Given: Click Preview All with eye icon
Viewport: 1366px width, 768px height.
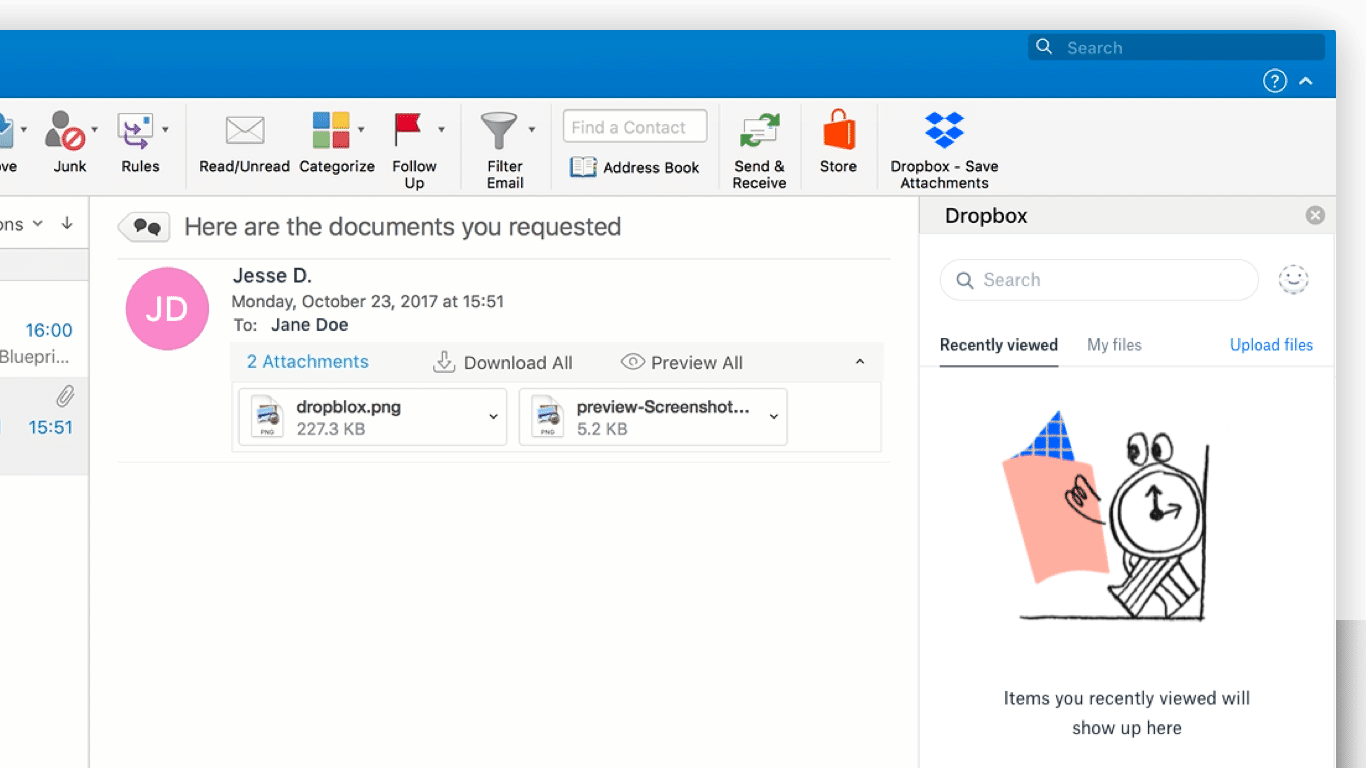Looking at the screenshot, I should (x=682, y=362).
